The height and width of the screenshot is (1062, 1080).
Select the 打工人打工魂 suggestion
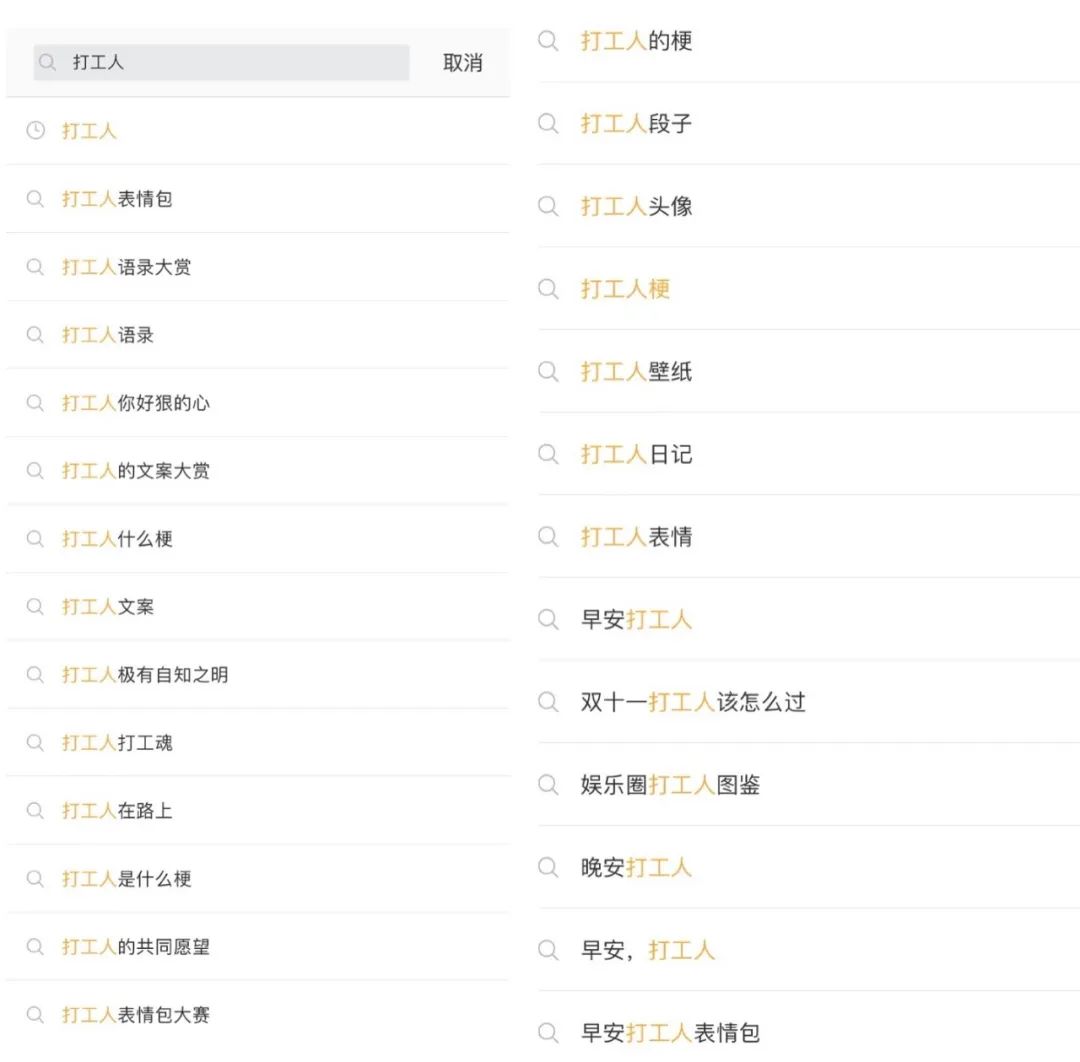coord(117,743)
